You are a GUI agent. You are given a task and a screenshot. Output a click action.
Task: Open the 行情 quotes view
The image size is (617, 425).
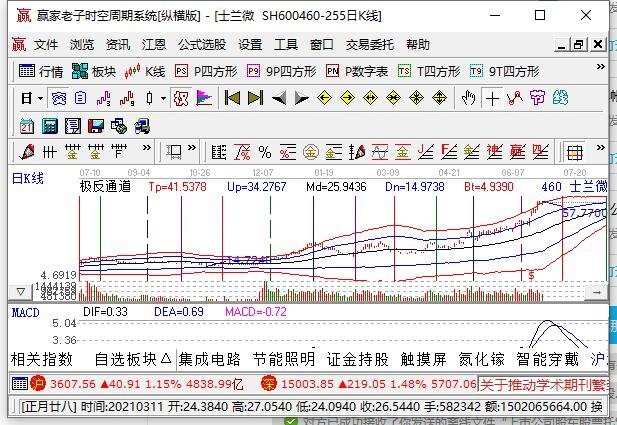pyautogui.click(x=41, y=72)
